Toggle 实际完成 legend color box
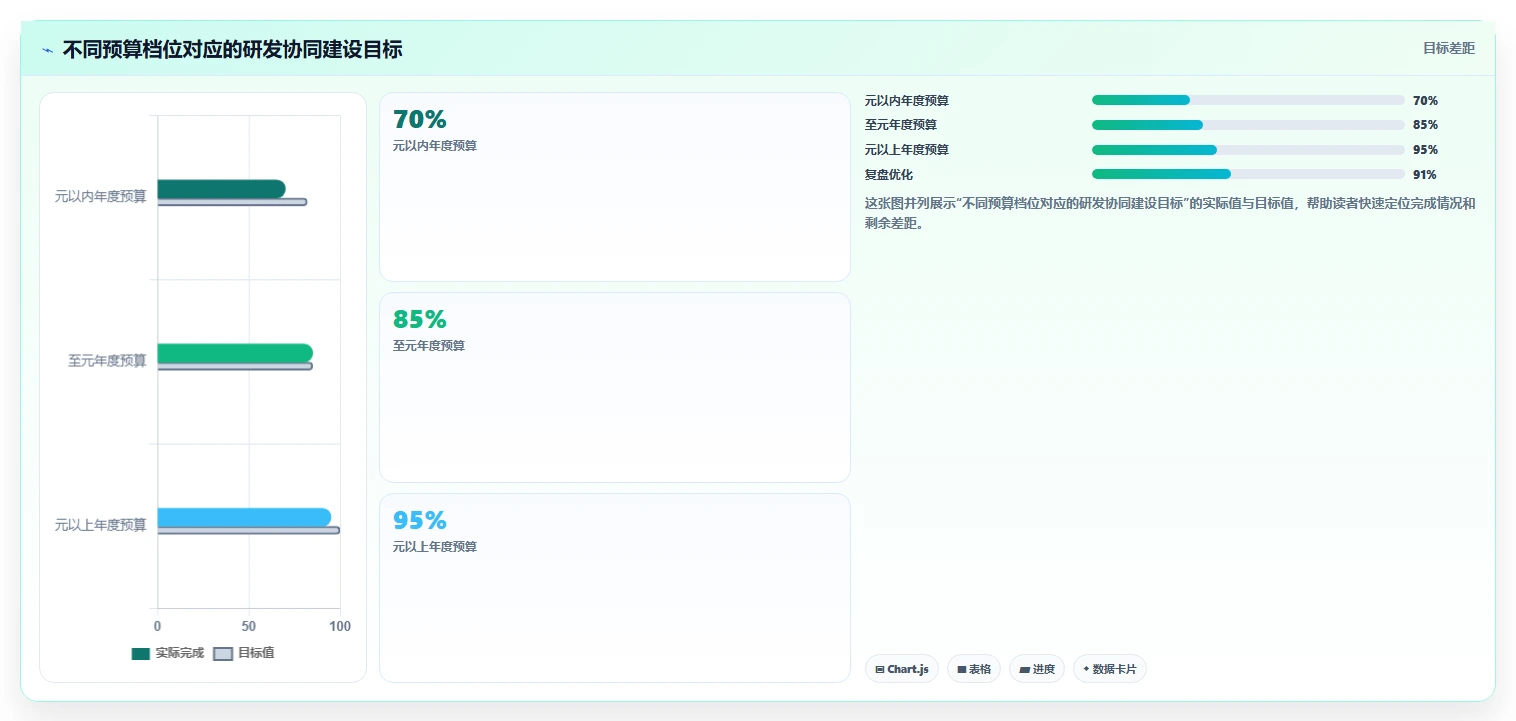 (x=141, y=654)
